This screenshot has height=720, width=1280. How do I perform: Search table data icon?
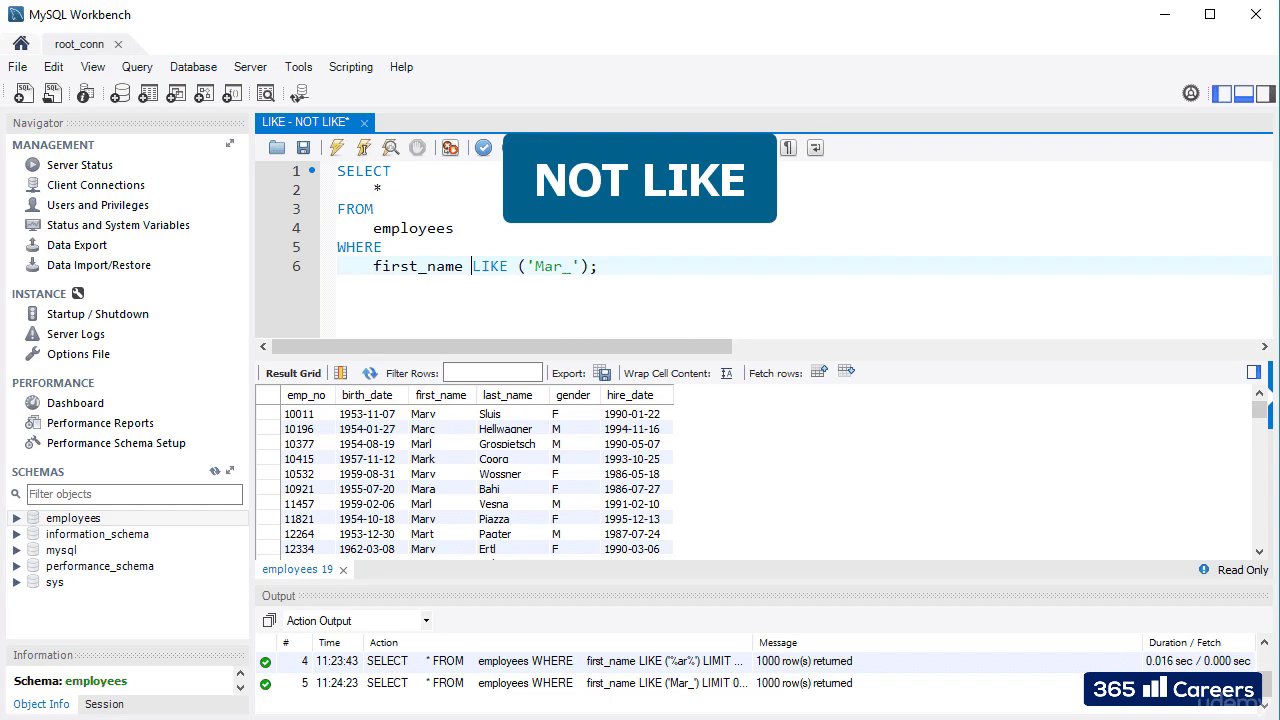[x=266, y=94]
